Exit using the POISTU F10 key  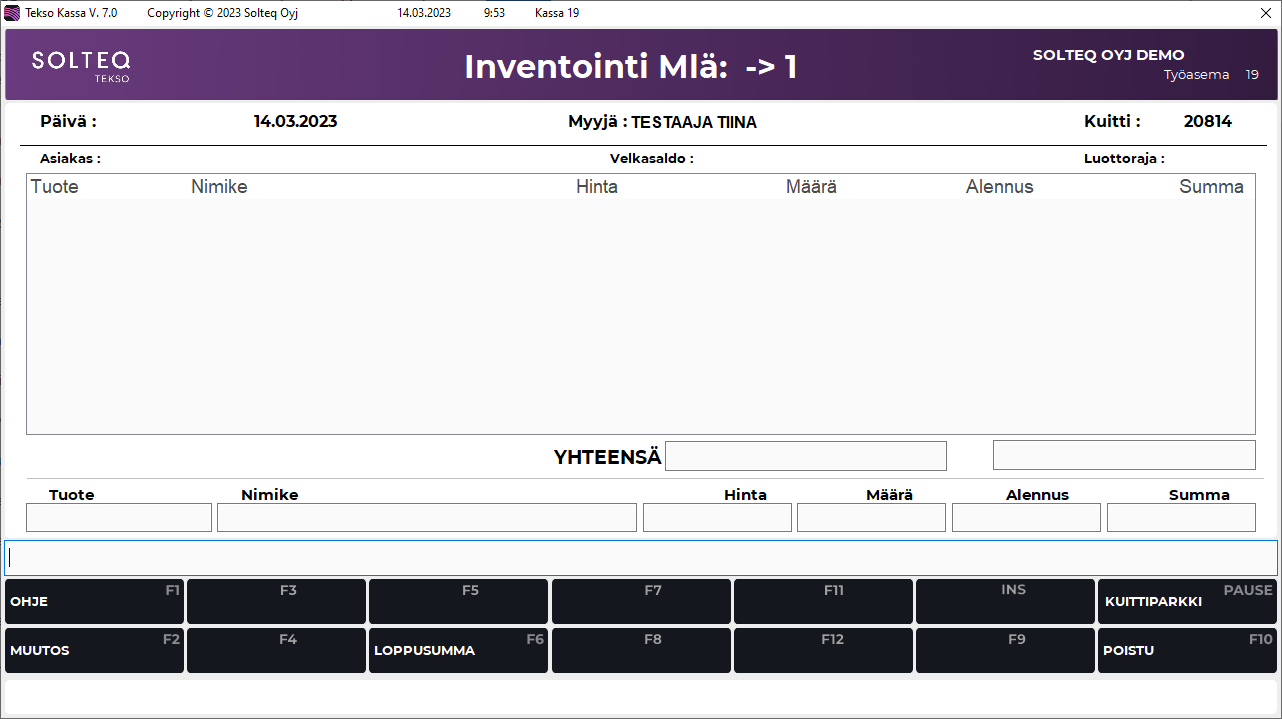point(1187,650)
